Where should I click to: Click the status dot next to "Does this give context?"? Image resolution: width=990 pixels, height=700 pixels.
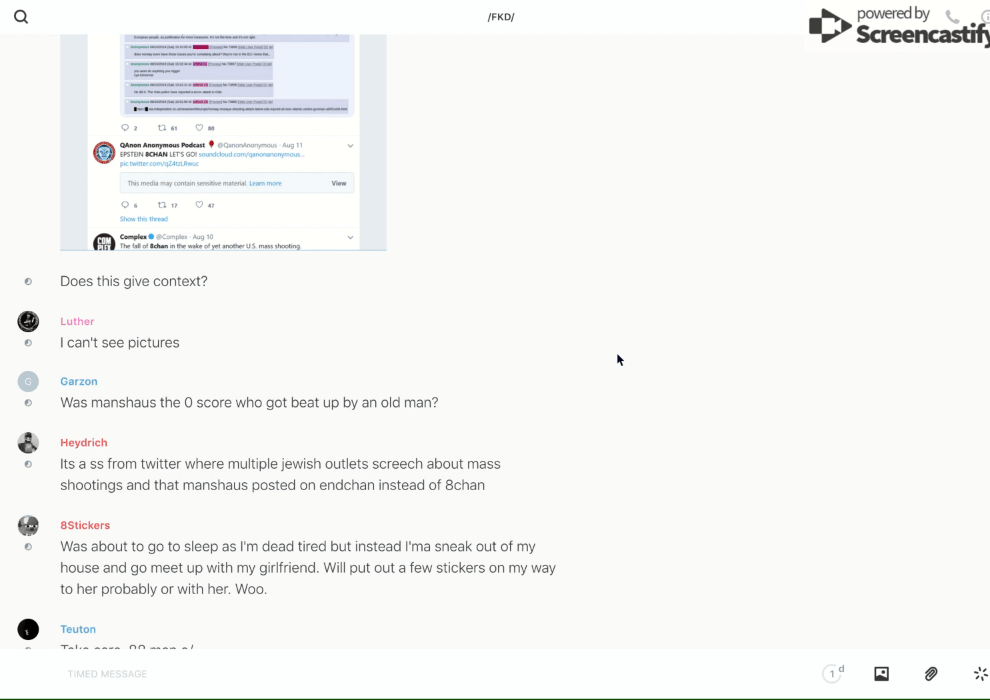point(28,282)
